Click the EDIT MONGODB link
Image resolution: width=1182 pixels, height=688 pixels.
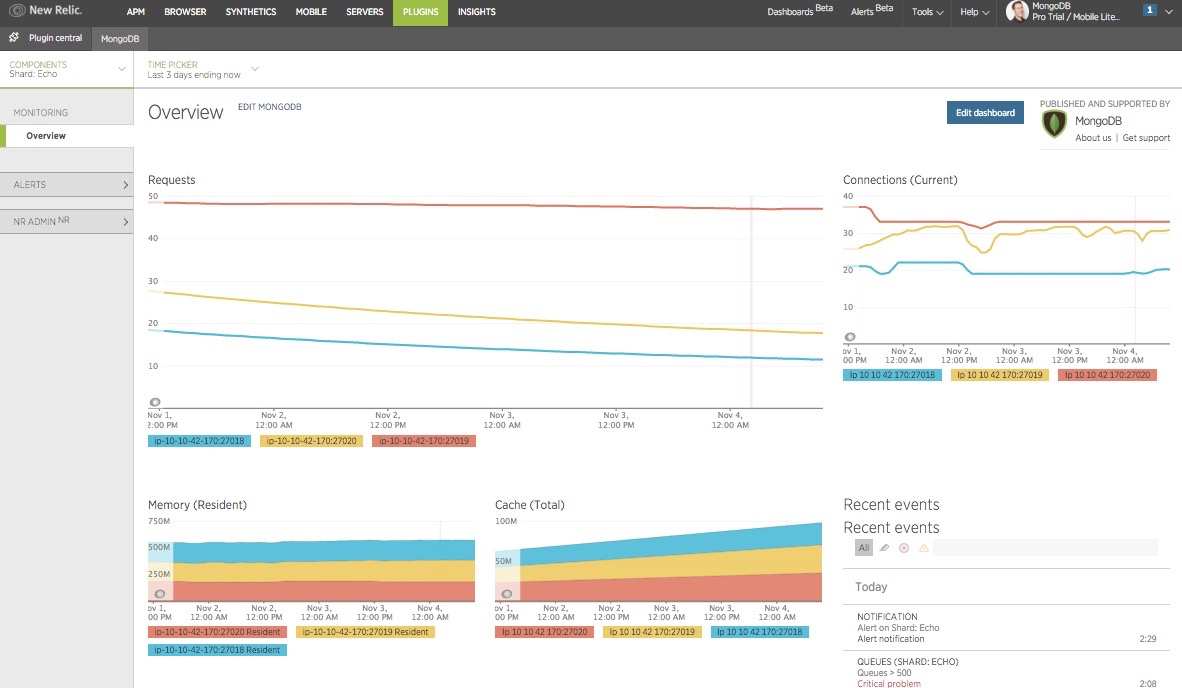click(x=270, y=107)
